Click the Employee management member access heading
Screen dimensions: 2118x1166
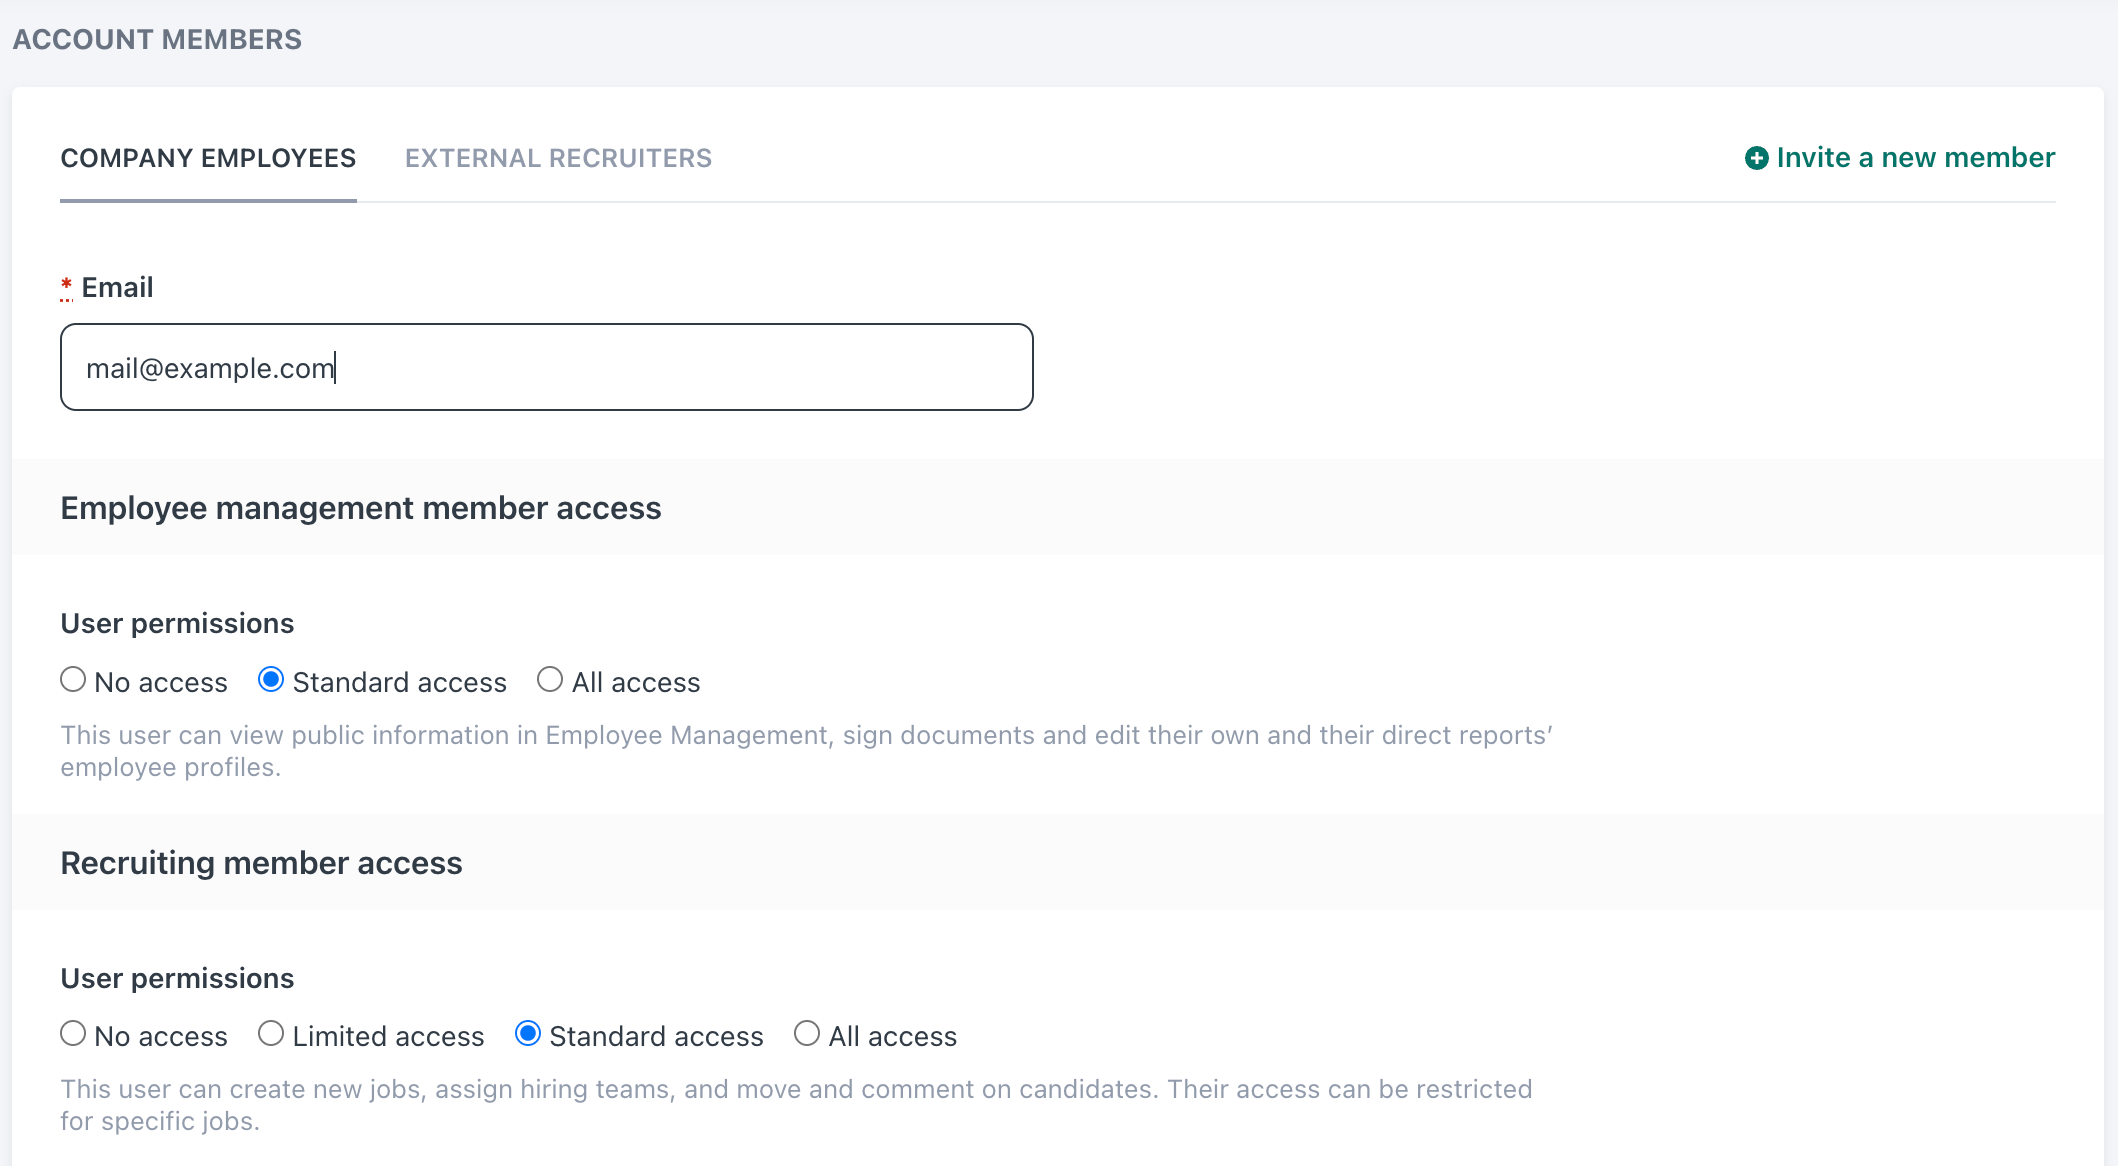tap(361, 508)
